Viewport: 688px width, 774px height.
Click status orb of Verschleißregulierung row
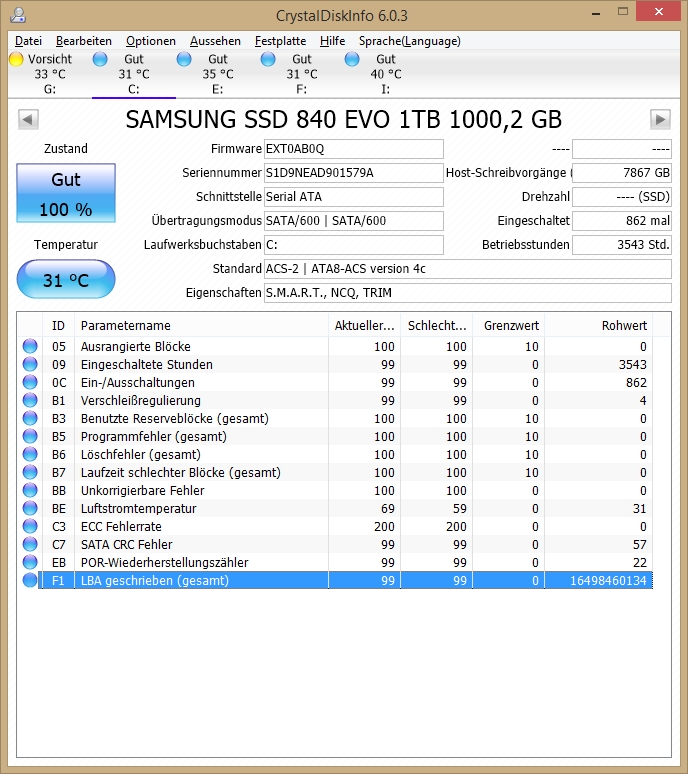30,400
